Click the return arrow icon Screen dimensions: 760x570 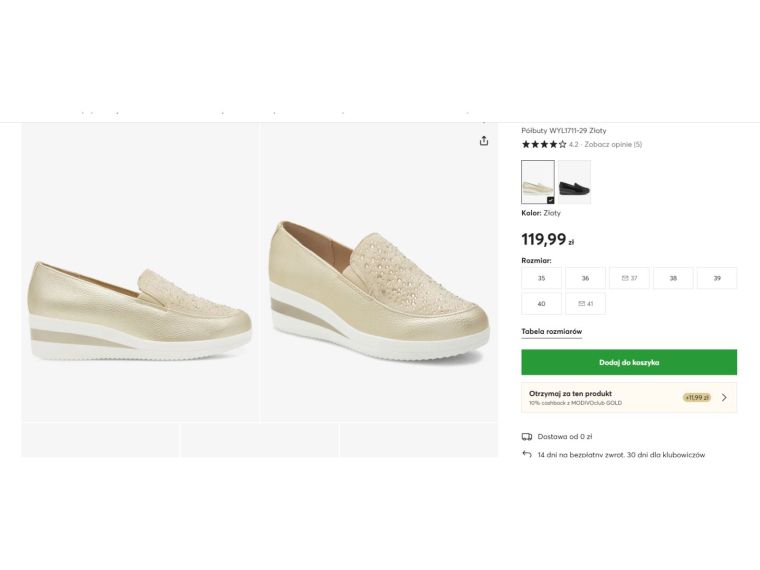click(527, 454)
